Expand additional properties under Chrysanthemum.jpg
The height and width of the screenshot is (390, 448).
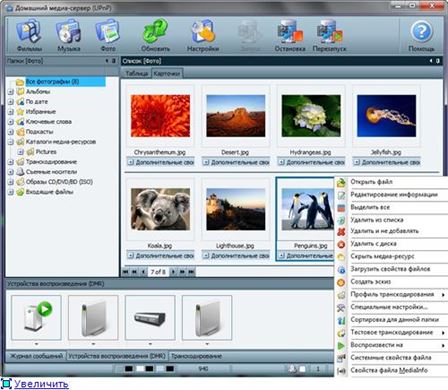(131, 162)
